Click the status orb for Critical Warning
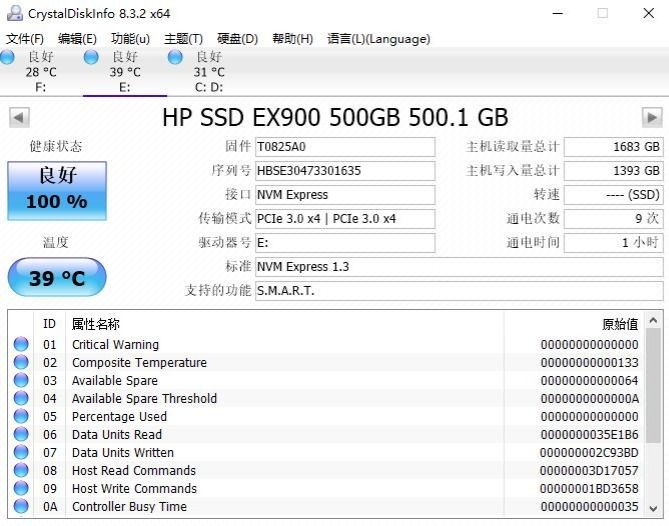 click(x=21, y=345)
